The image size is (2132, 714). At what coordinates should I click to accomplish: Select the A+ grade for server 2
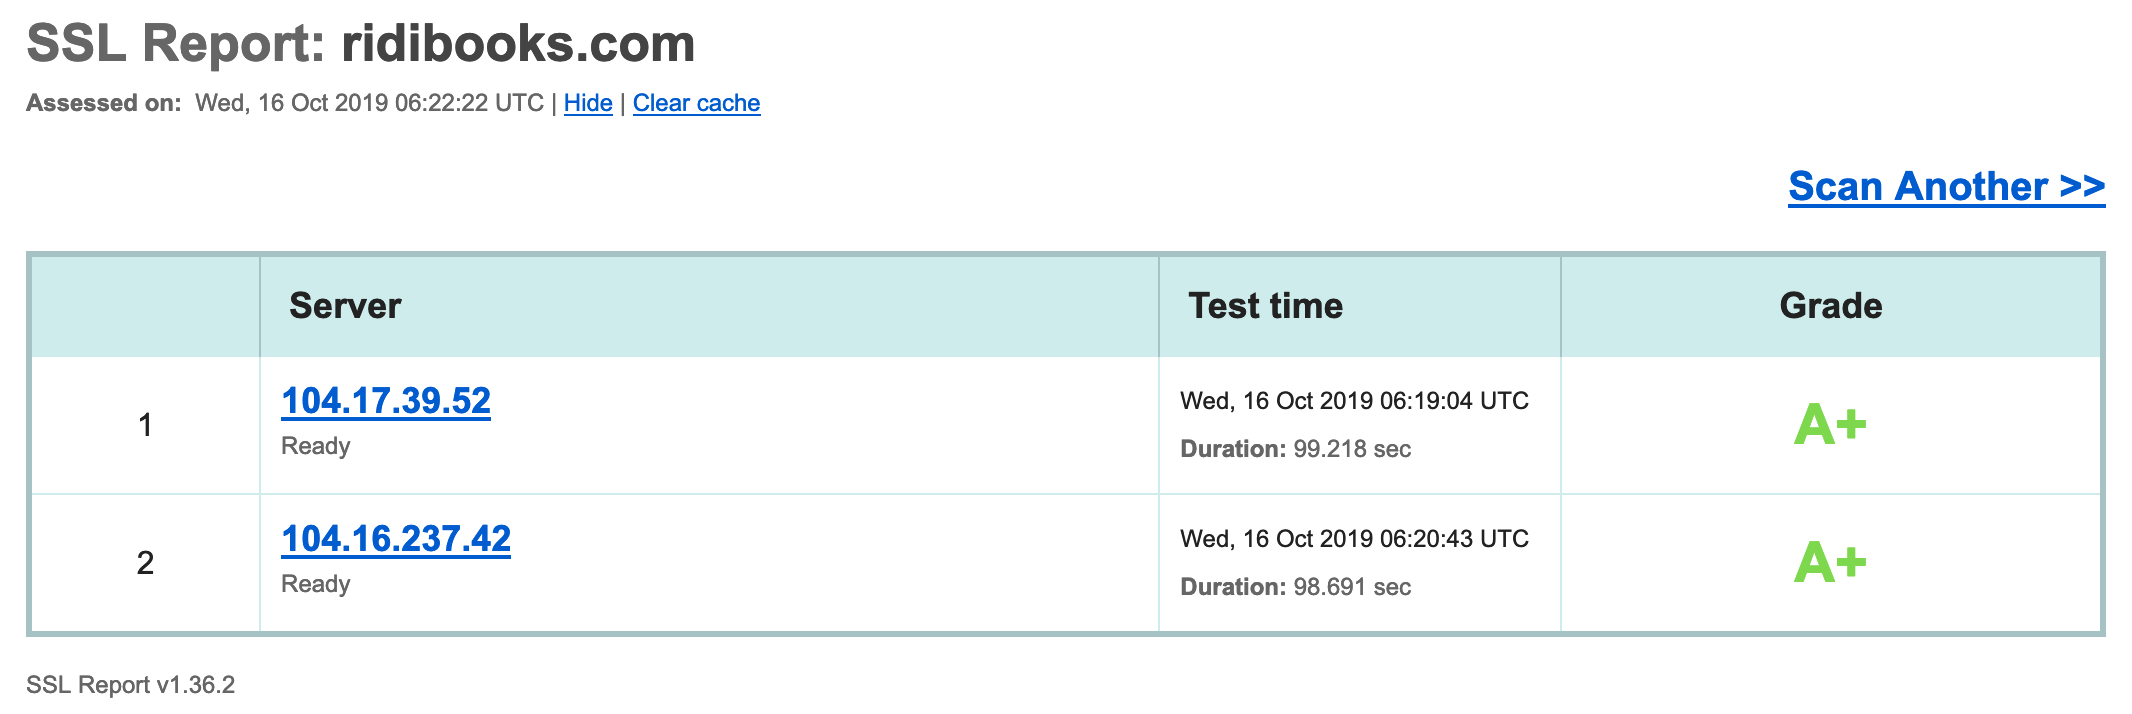click(x=1830, y=562)
